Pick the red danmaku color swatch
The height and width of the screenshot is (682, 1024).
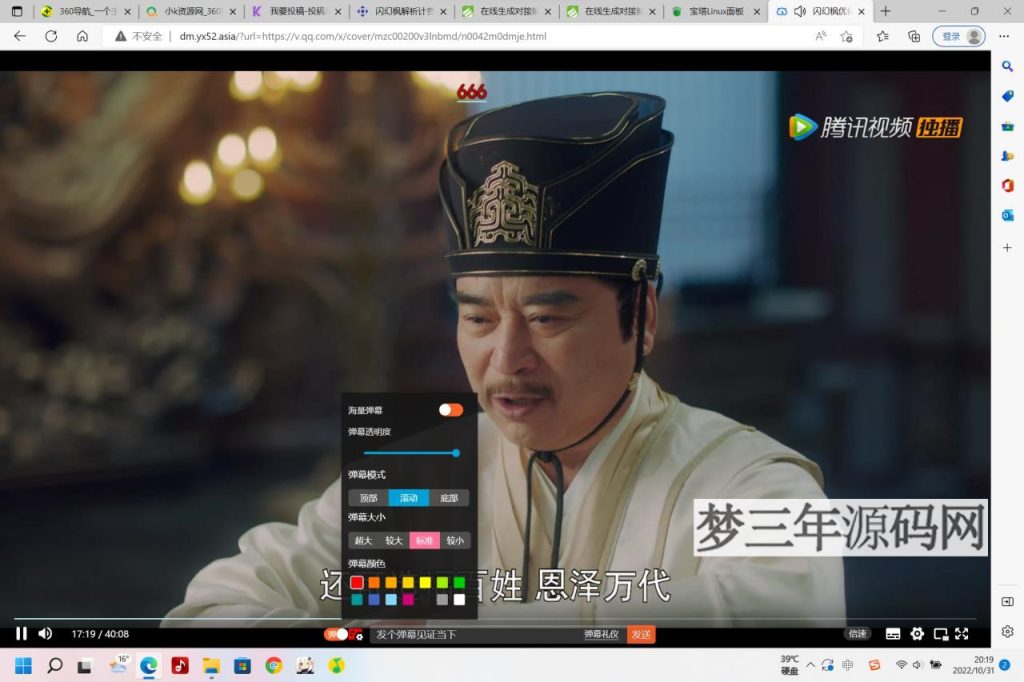coord(357,582)
